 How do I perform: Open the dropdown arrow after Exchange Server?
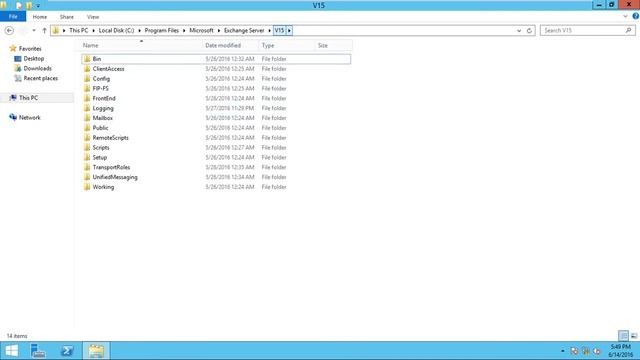(x=269, y=31)
